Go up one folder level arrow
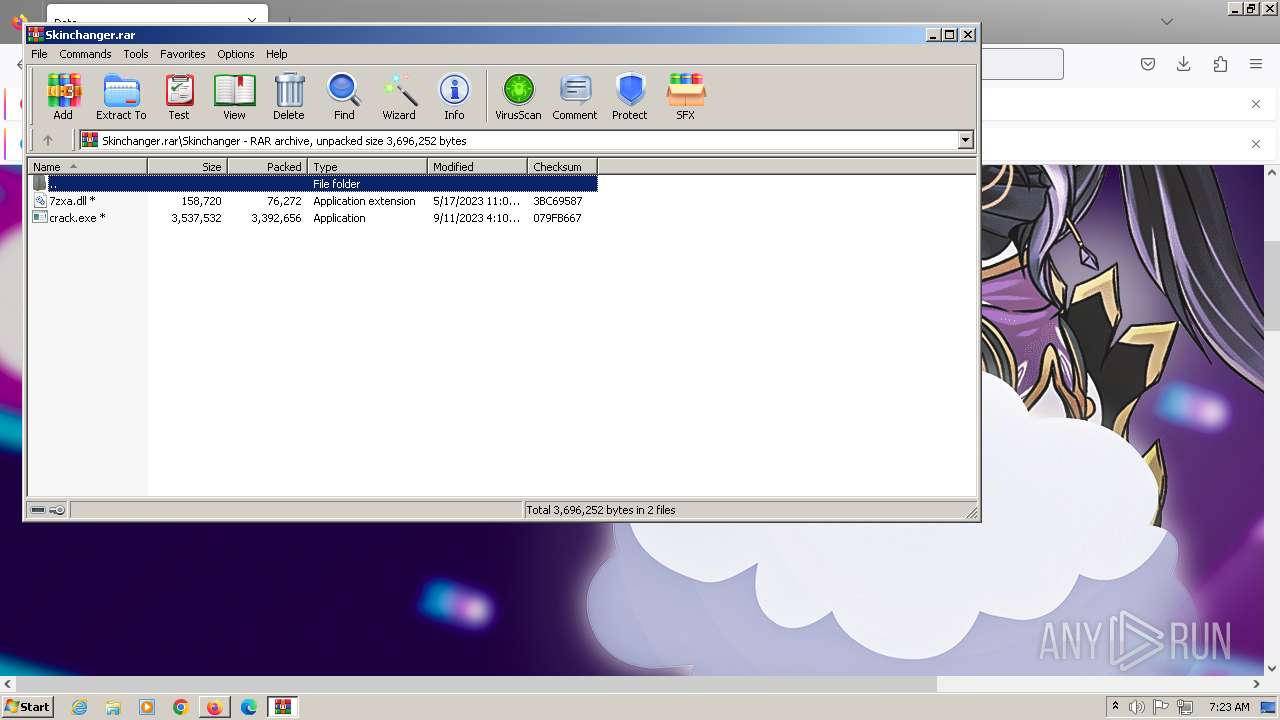The width and height of the screenshot is (1280, 720). click(47, 141)
